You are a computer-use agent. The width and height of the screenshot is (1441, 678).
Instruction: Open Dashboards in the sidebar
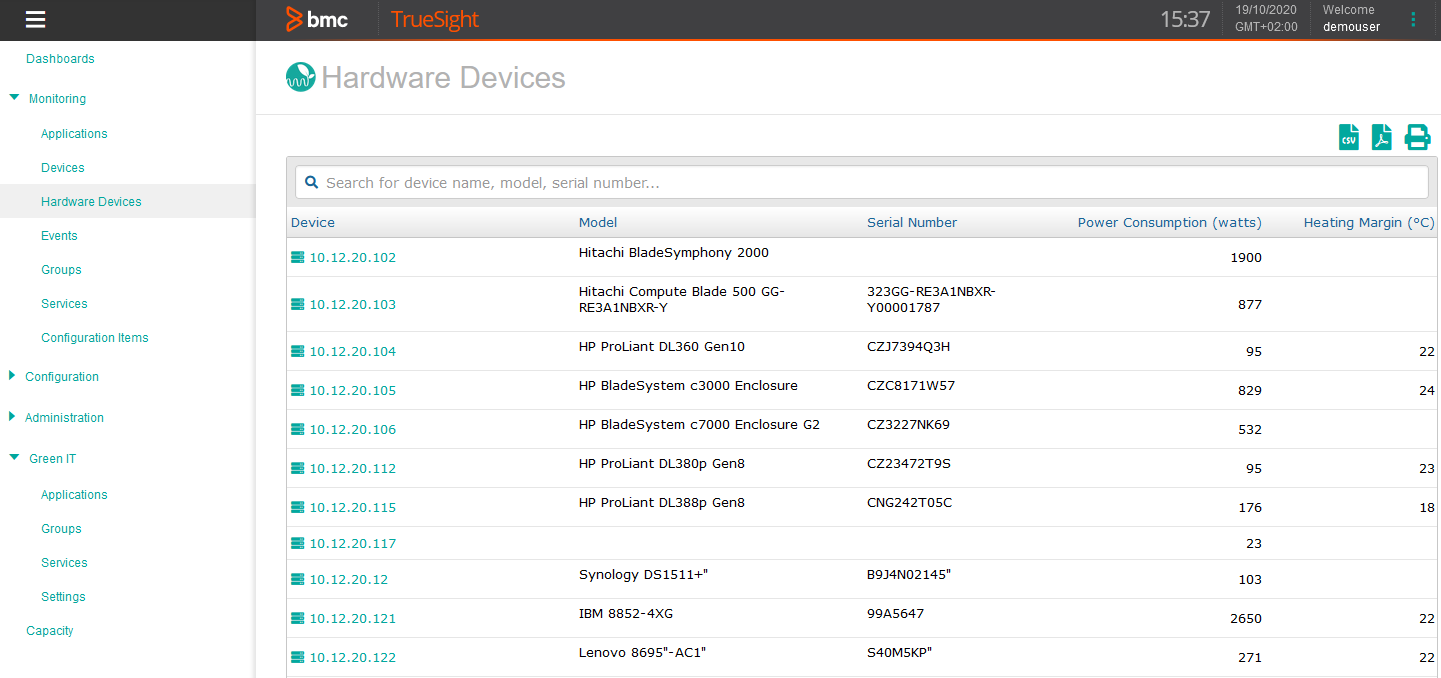click(x=60, y=59)
